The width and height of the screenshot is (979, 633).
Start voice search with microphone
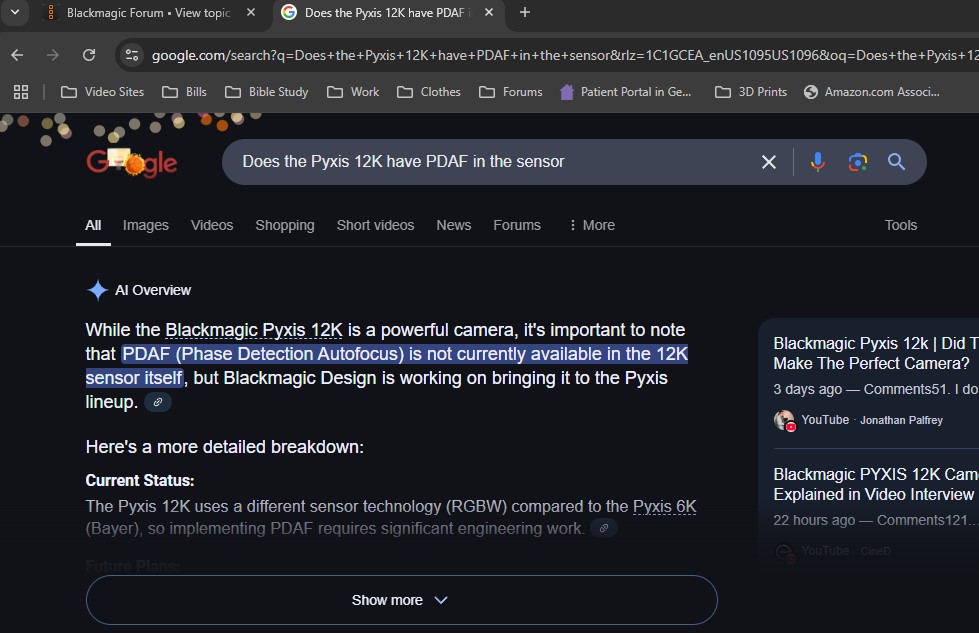pos(817,162)
